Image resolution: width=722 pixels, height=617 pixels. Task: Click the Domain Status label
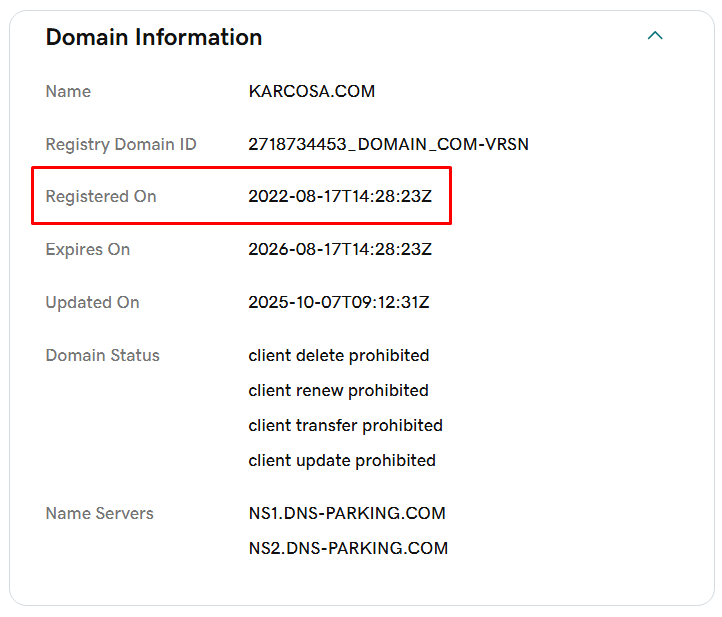pyautogui.click(x=102, y=355)
